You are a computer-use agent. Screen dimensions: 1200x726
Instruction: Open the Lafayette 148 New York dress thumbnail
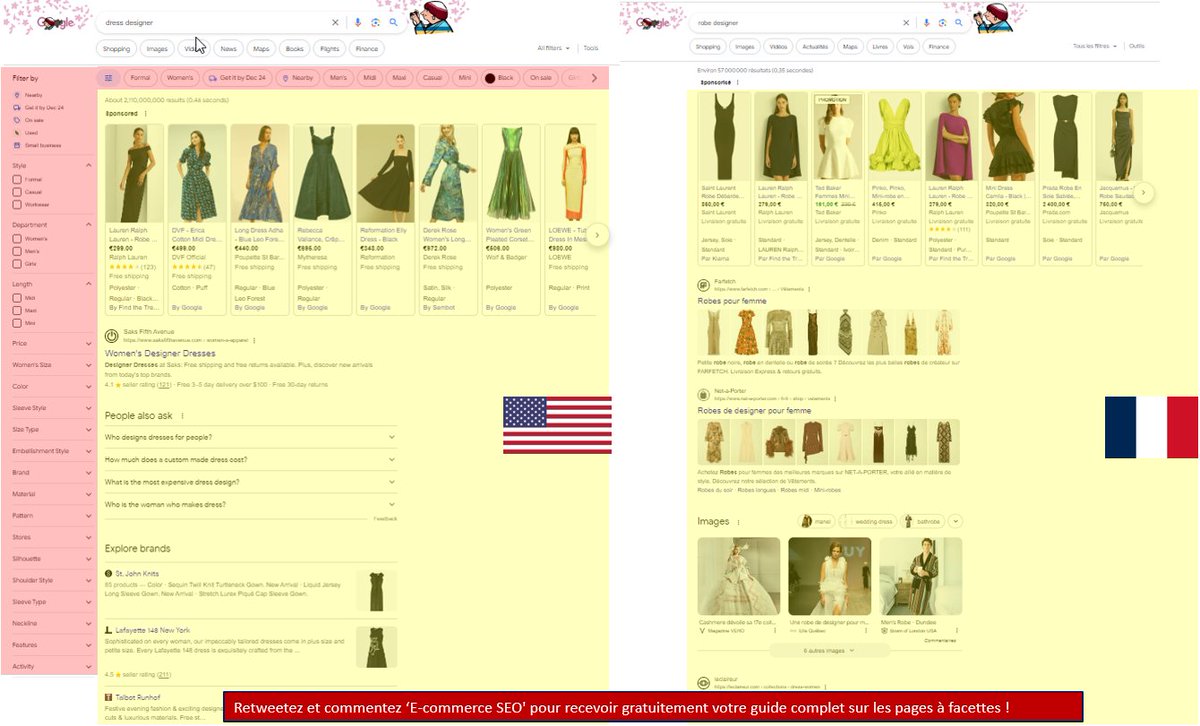[x=376, y=646]
